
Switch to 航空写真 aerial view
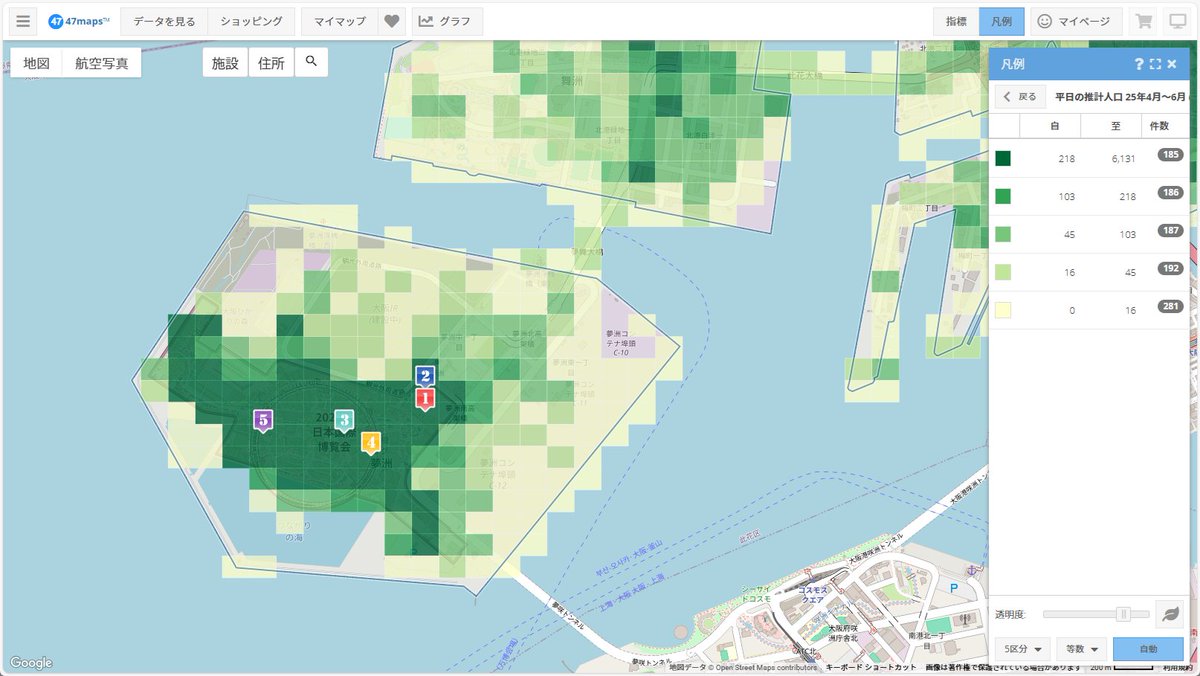[x=101, y=62]
